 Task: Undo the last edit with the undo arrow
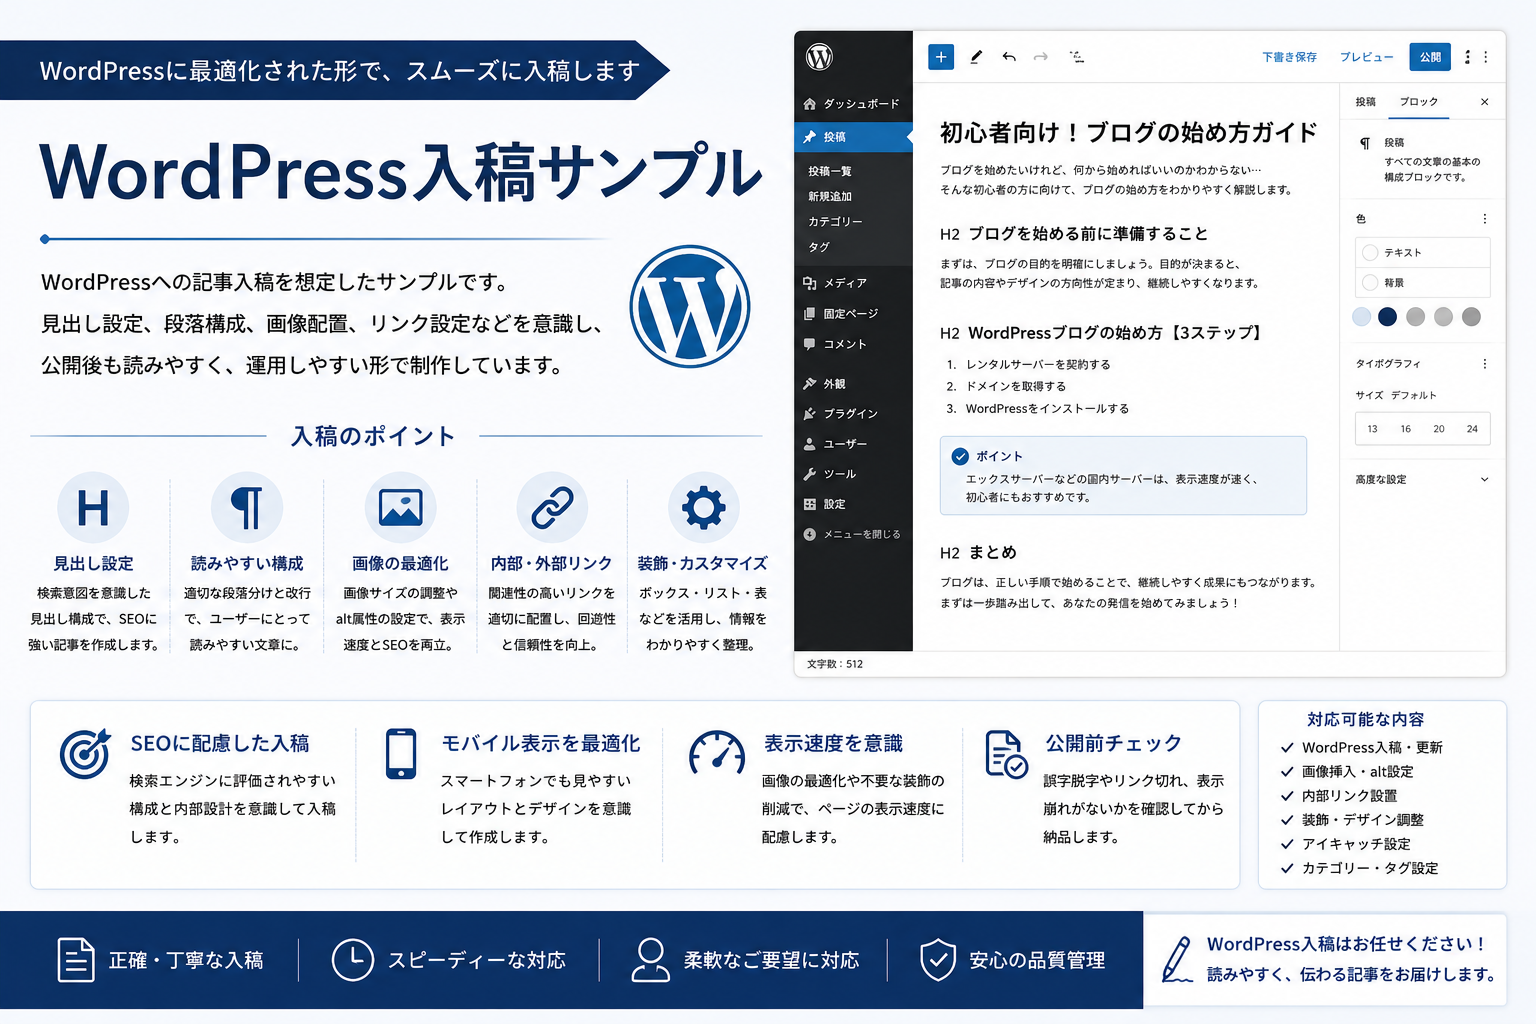tap(1009, 57)
